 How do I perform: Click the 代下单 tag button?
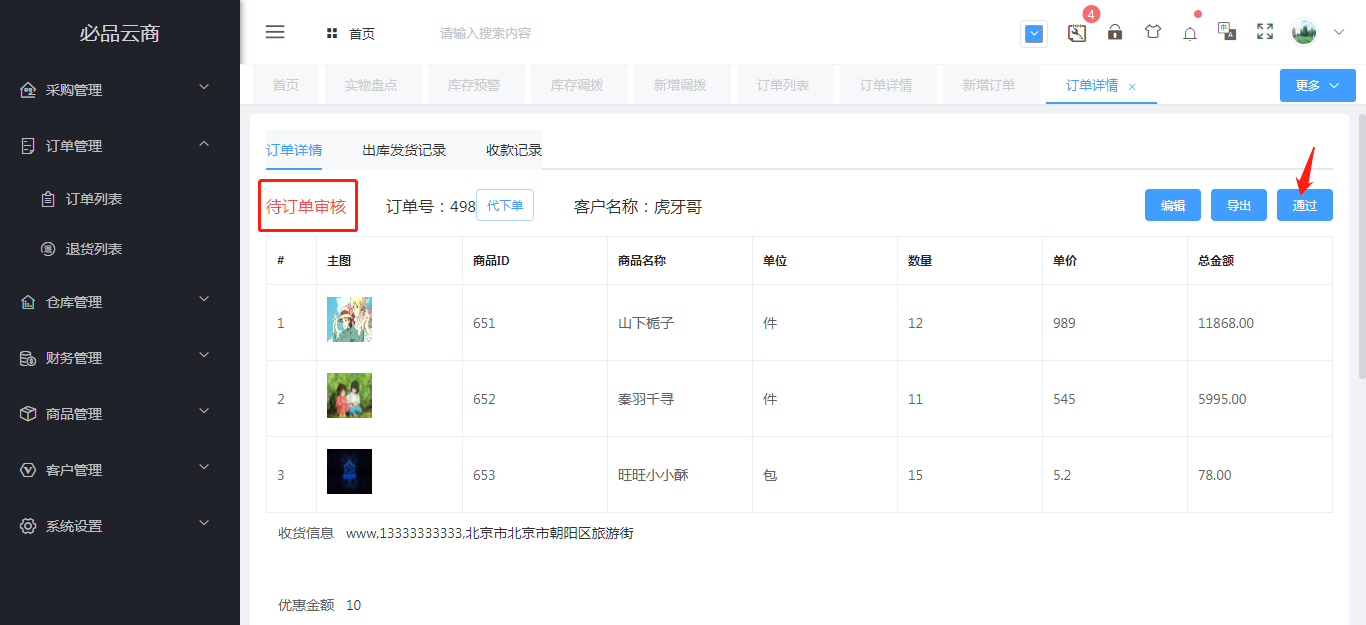[x=505, y=205]
